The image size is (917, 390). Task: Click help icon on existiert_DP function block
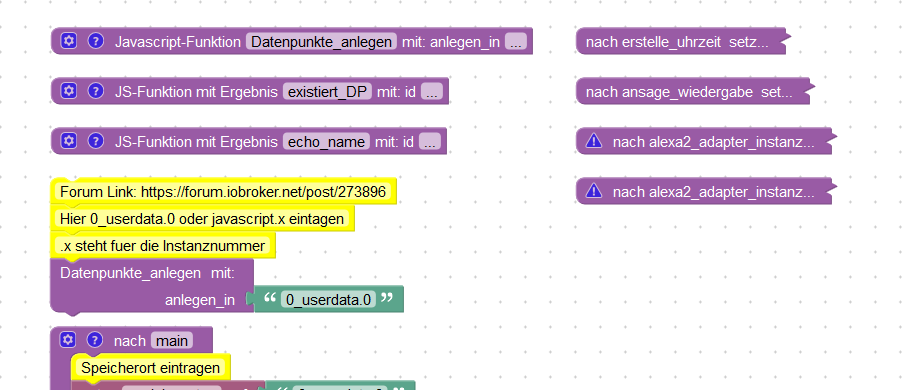(96, 91)
